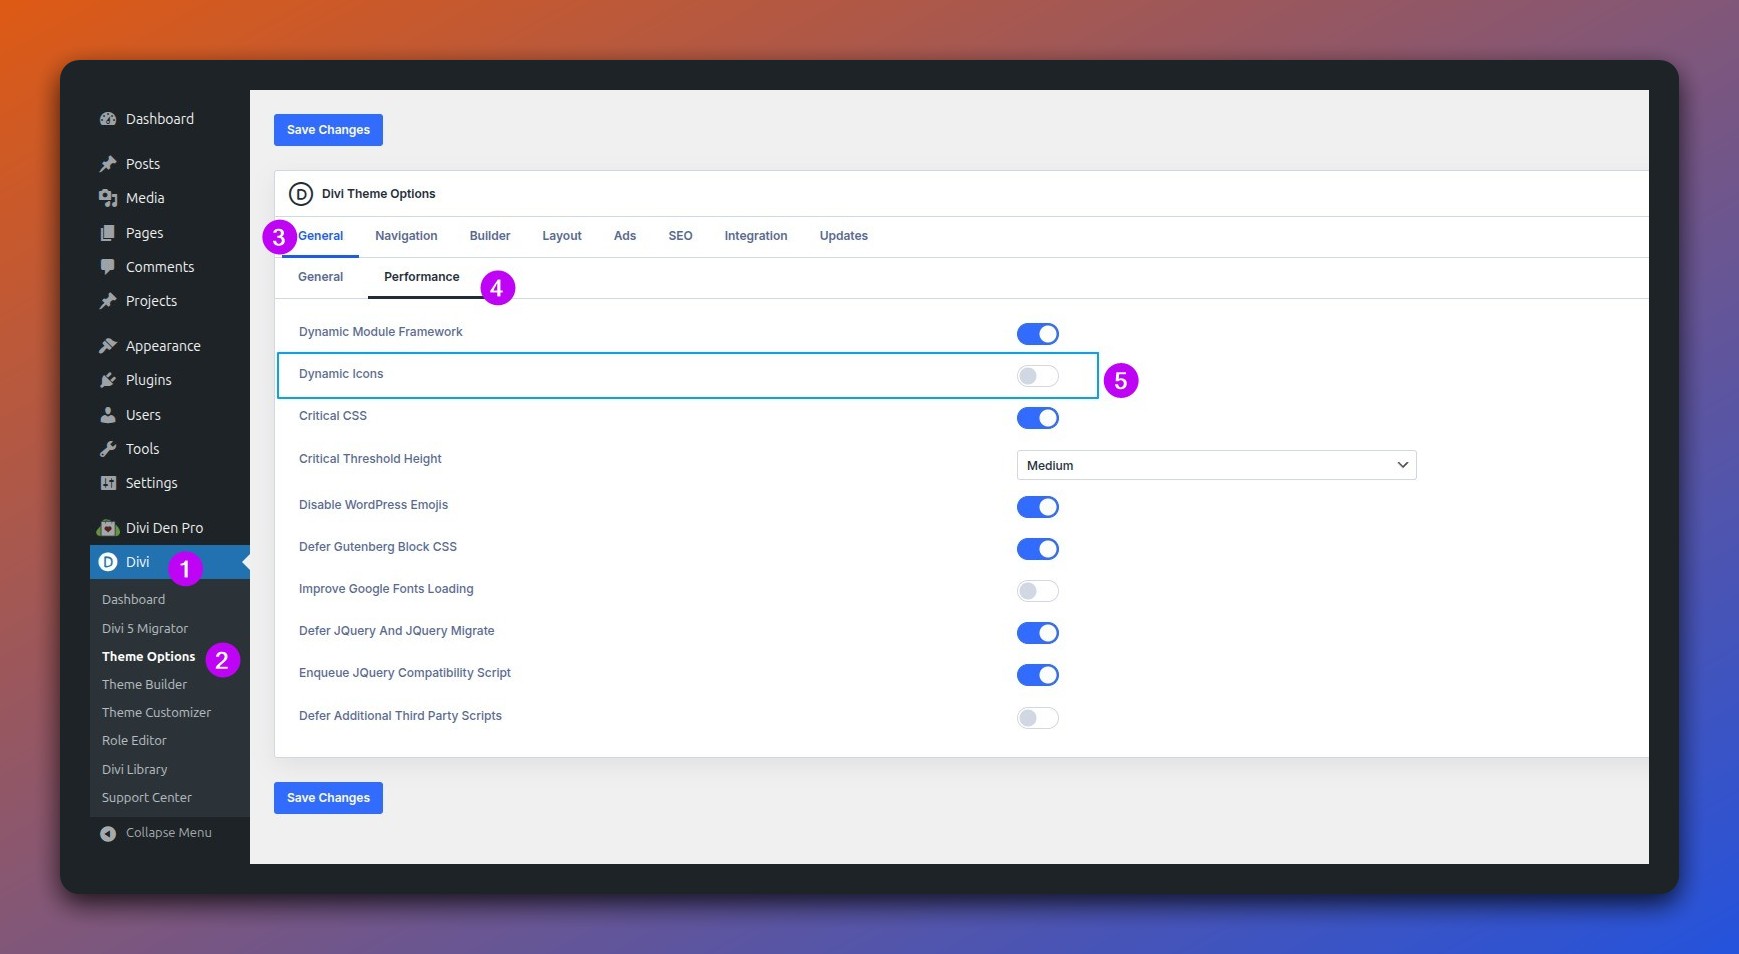1739x954 pixels.
Task: Open the Support Center submenu link
Action: 146,798
